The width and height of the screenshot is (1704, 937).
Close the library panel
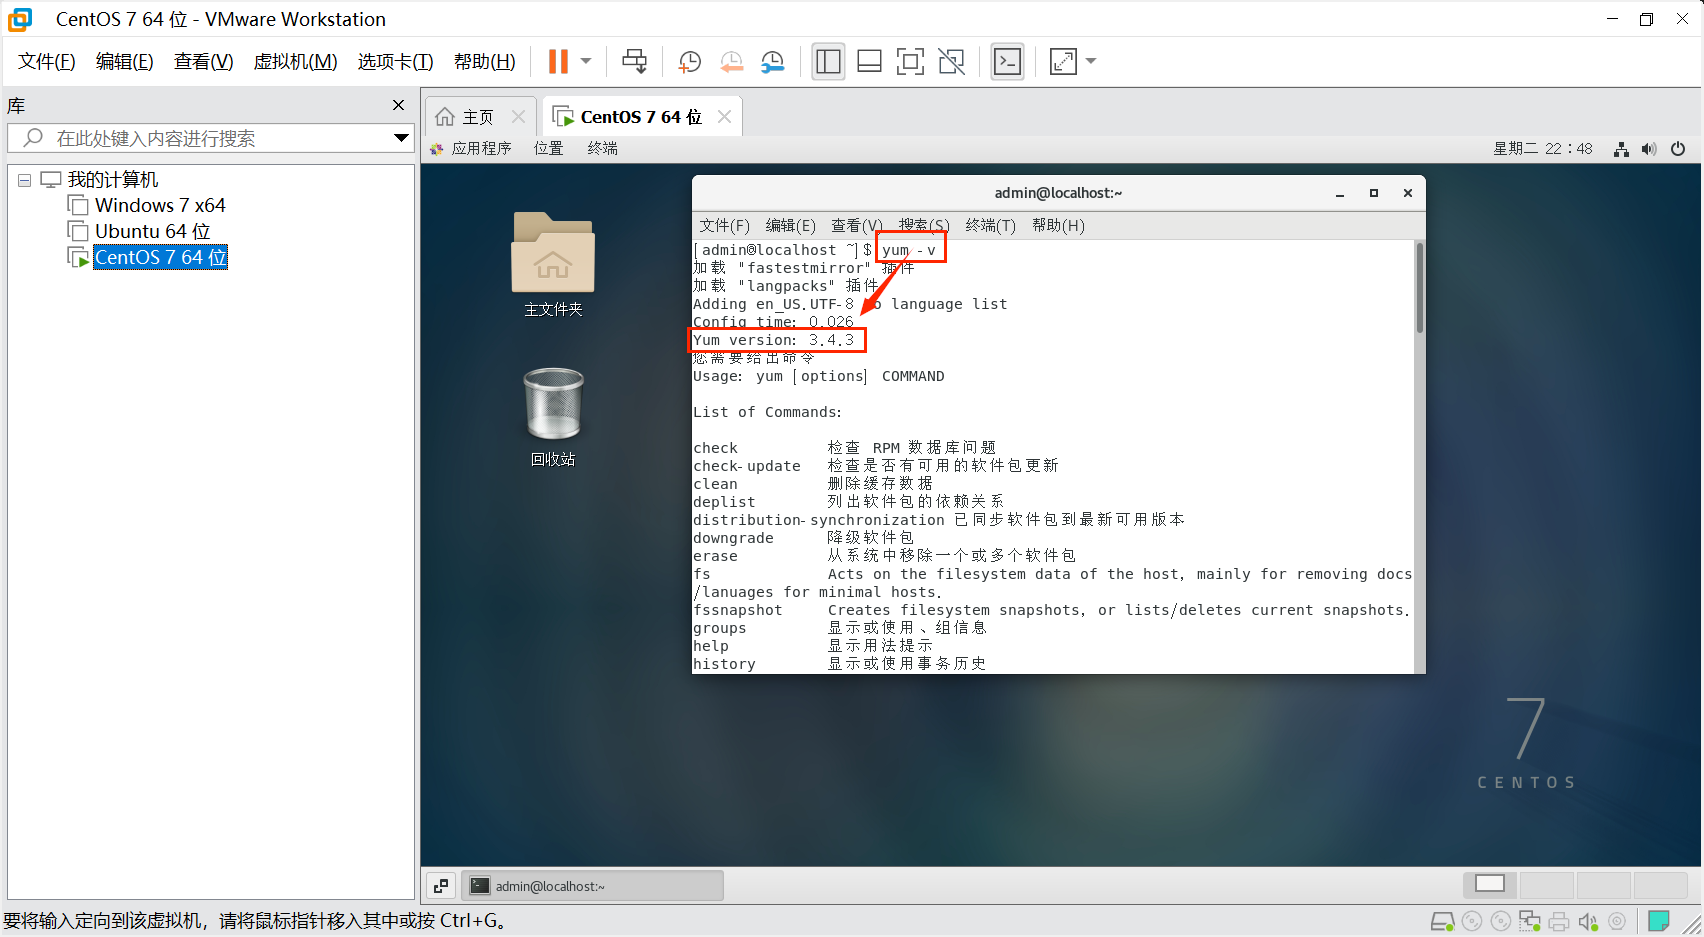(398, 105)
